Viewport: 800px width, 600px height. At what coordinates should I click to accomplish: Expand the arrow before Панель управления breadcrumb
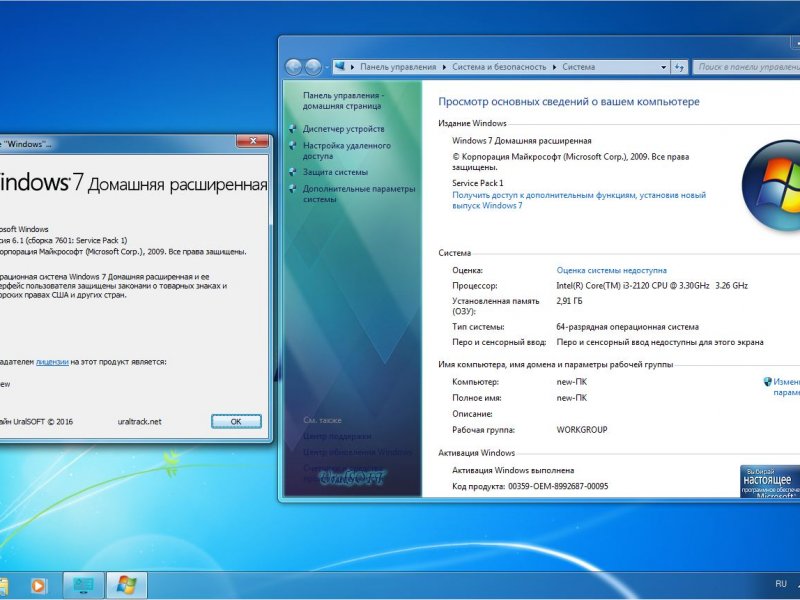(x=352, y=67)
